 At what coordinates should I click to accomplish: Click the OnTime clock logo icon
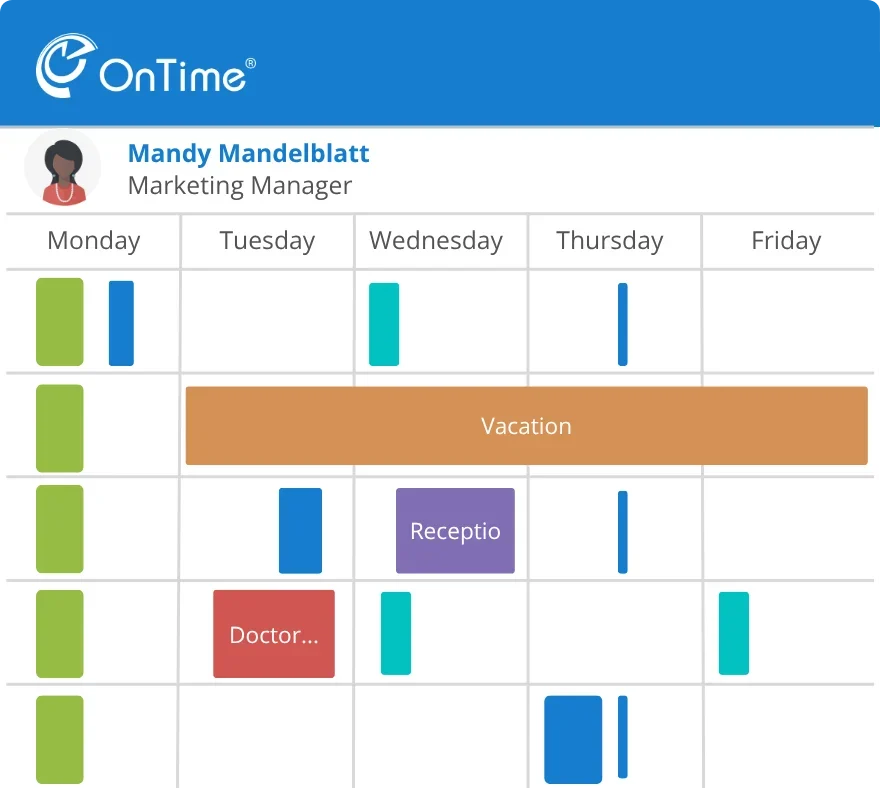point(66,65)
